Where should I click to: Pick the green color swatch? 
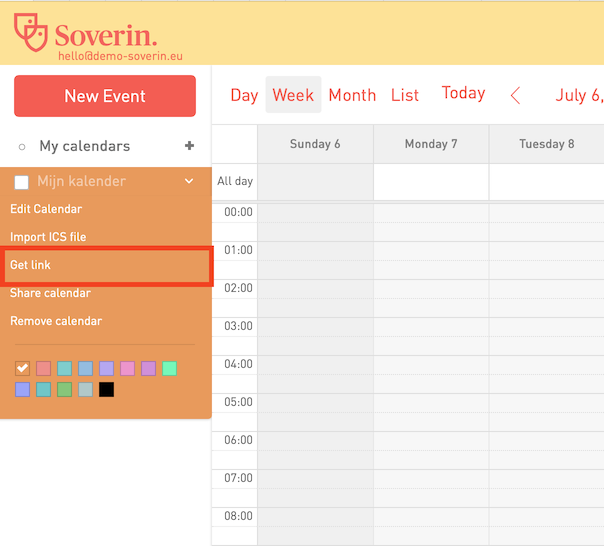(x=64, y=390)
